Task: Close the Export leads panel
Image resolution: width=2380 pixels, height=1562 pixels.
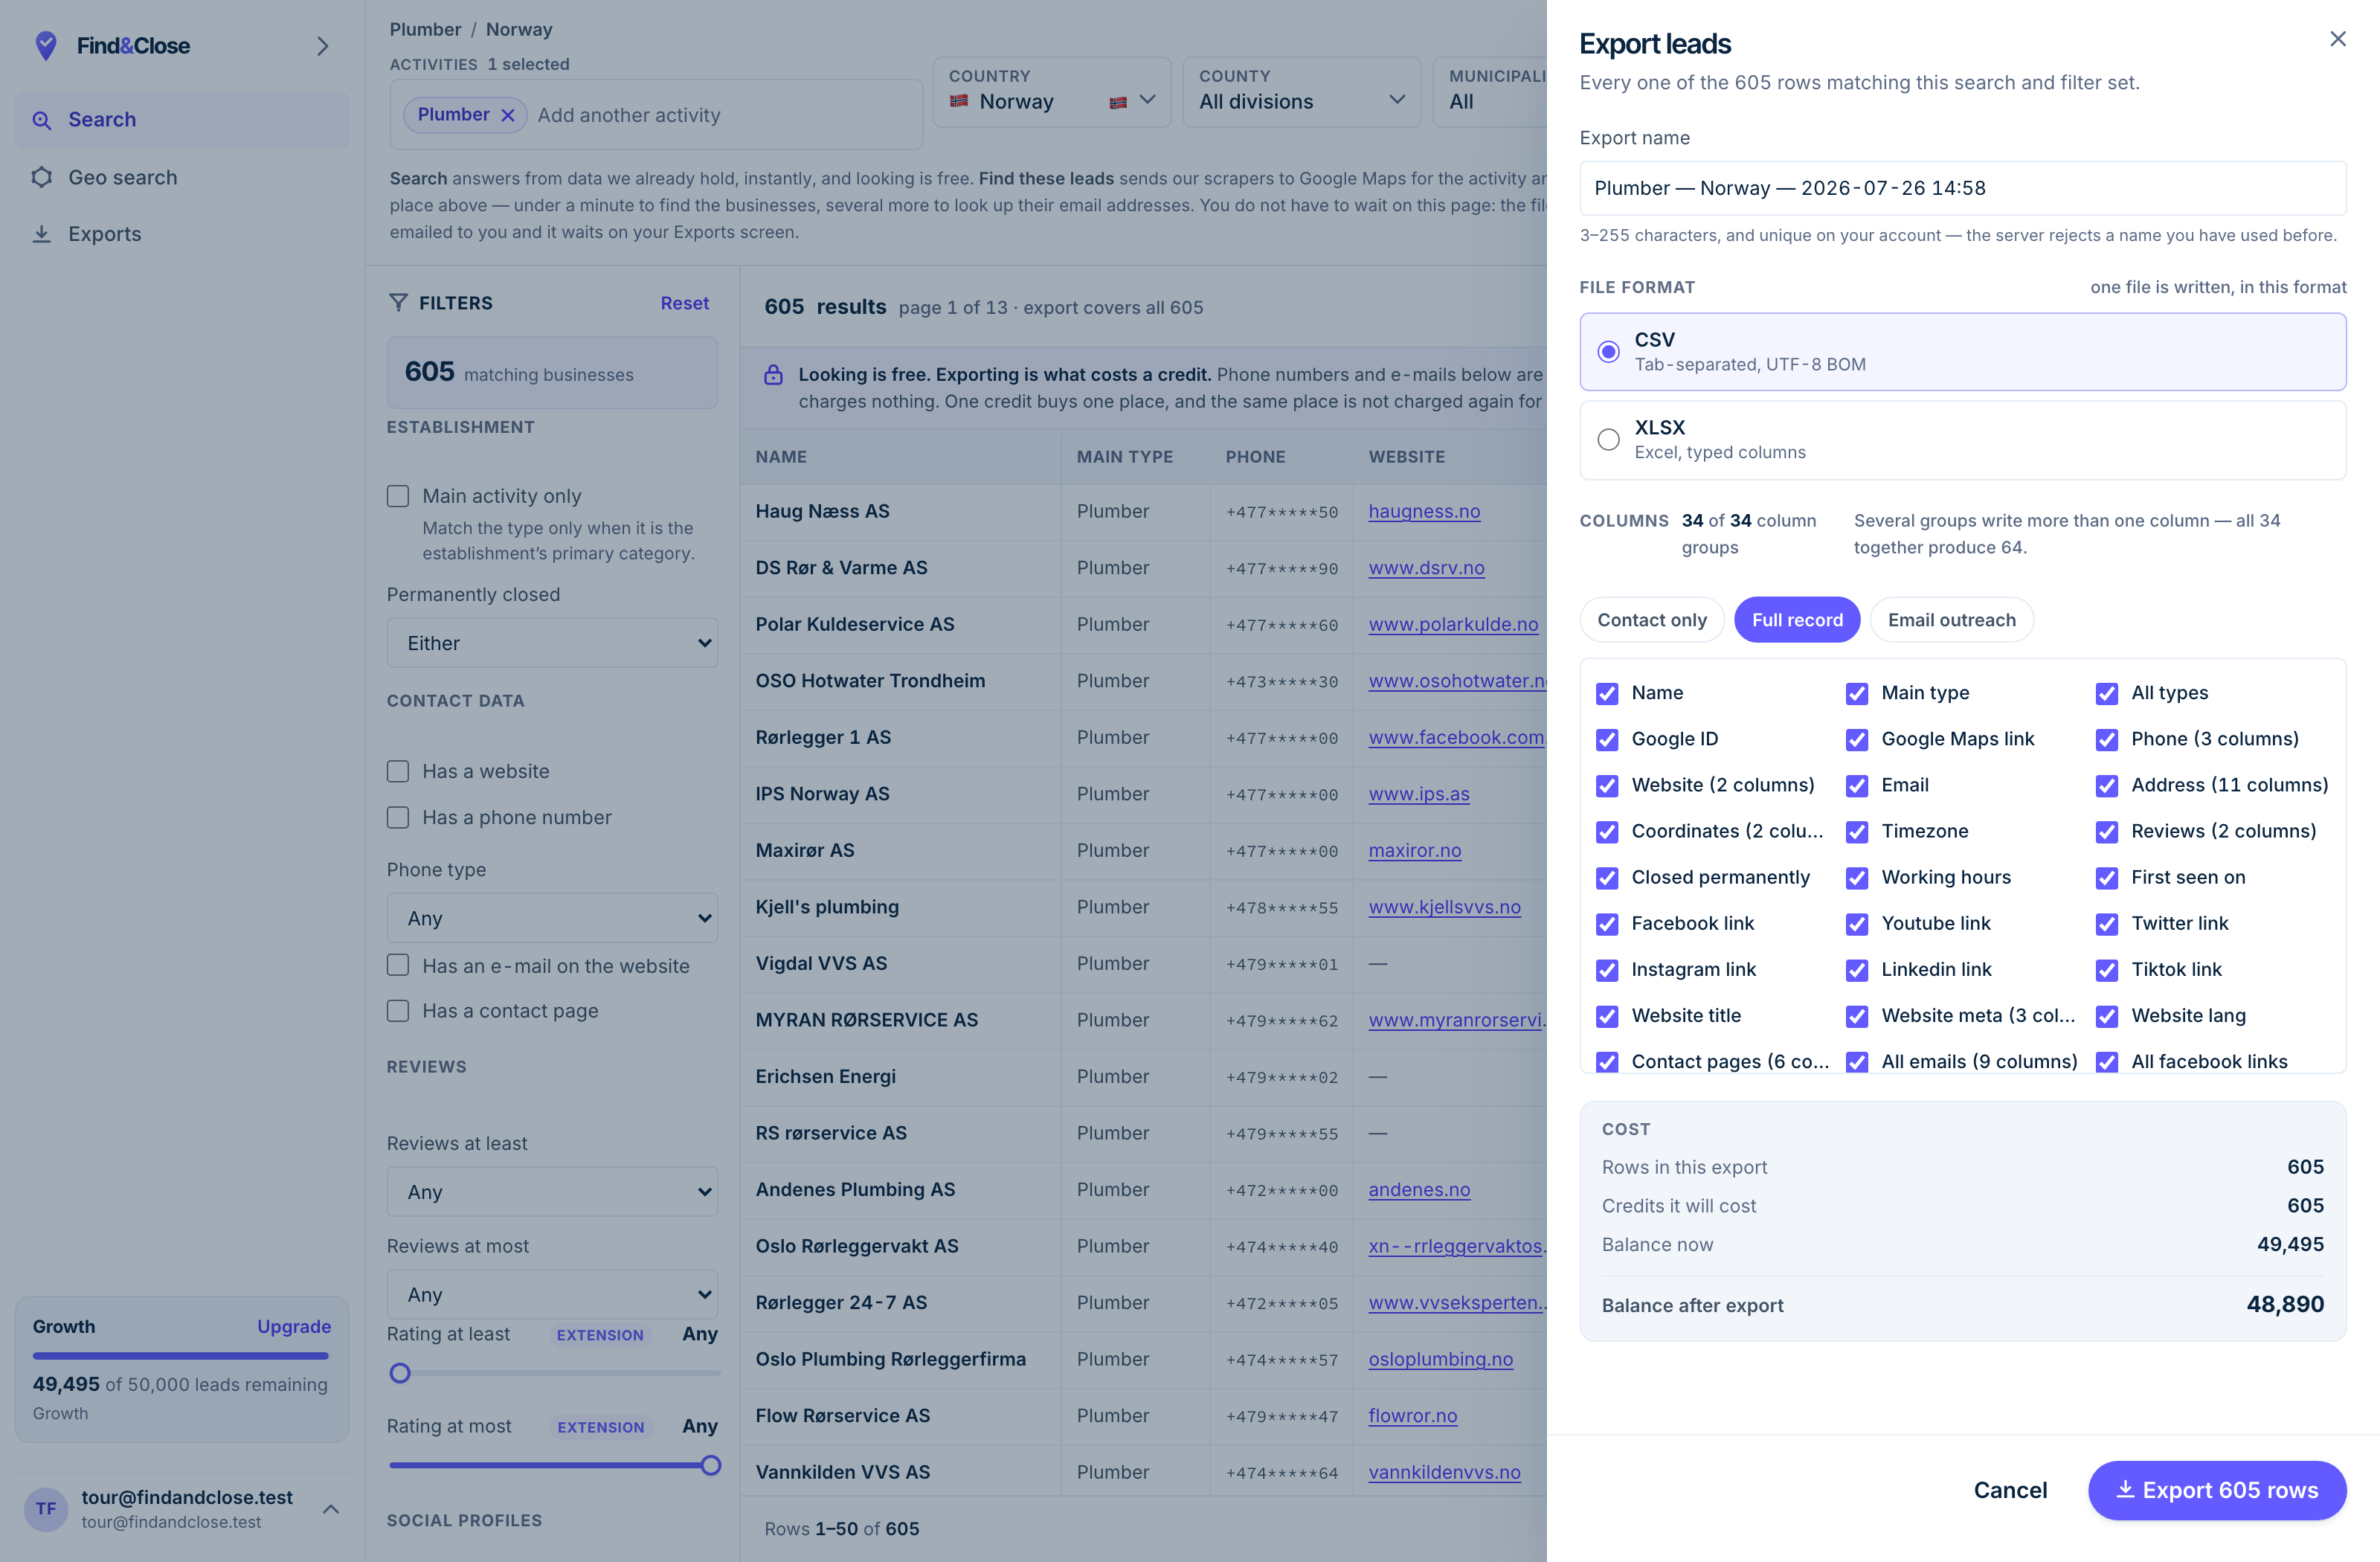Action: pos(2337,39)
